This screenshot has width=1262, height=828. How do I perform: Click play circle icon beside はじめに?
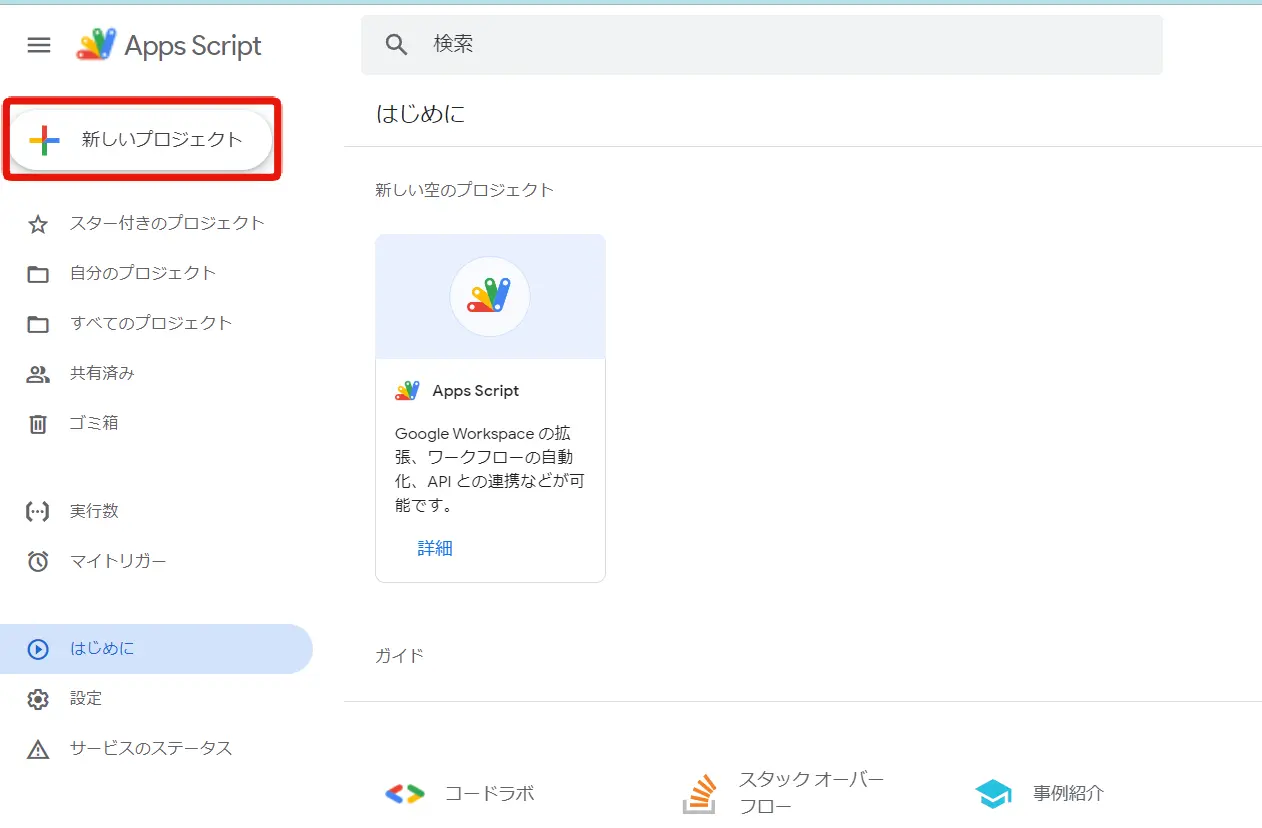pos(38,649)
